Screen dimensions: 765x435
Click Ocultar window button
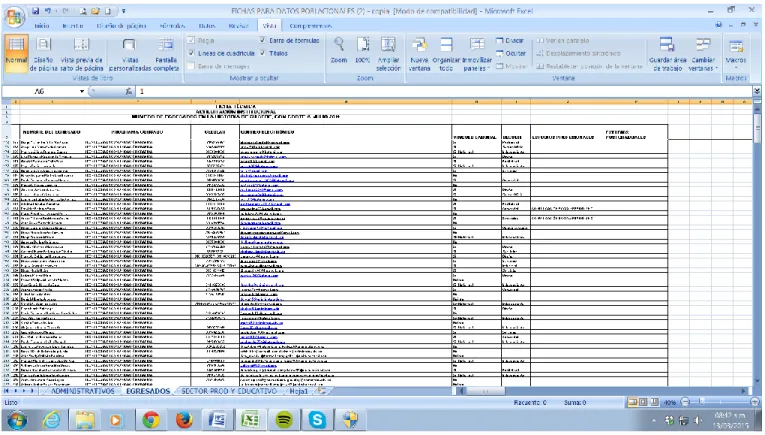tap(511, 53)
